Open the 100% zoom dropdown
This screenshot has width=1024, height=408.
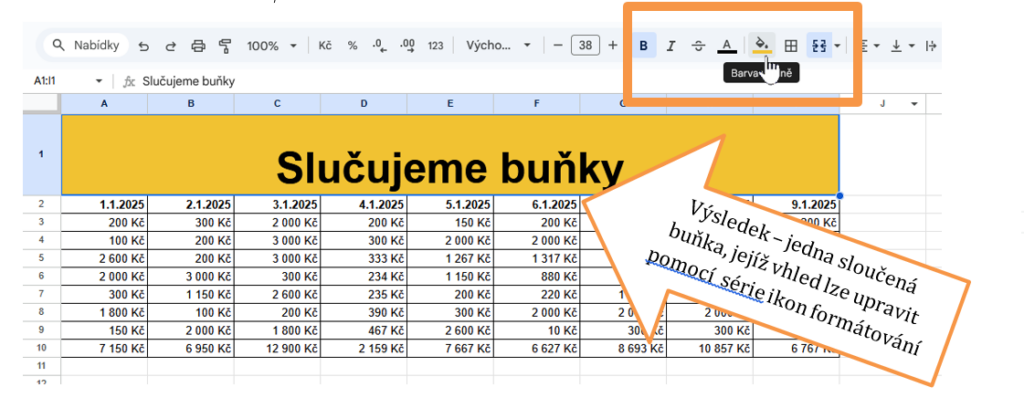[271, 46]
